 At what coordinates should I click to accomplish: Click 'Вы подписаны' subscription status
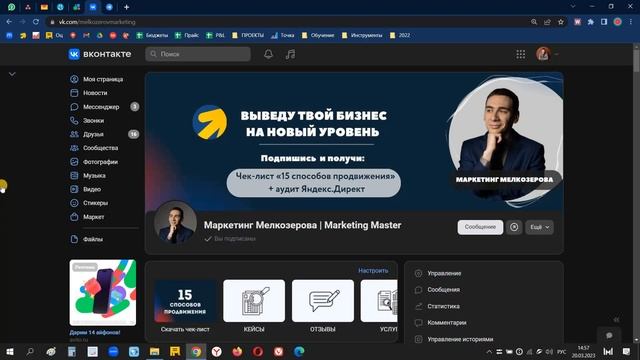coord(230,239)
